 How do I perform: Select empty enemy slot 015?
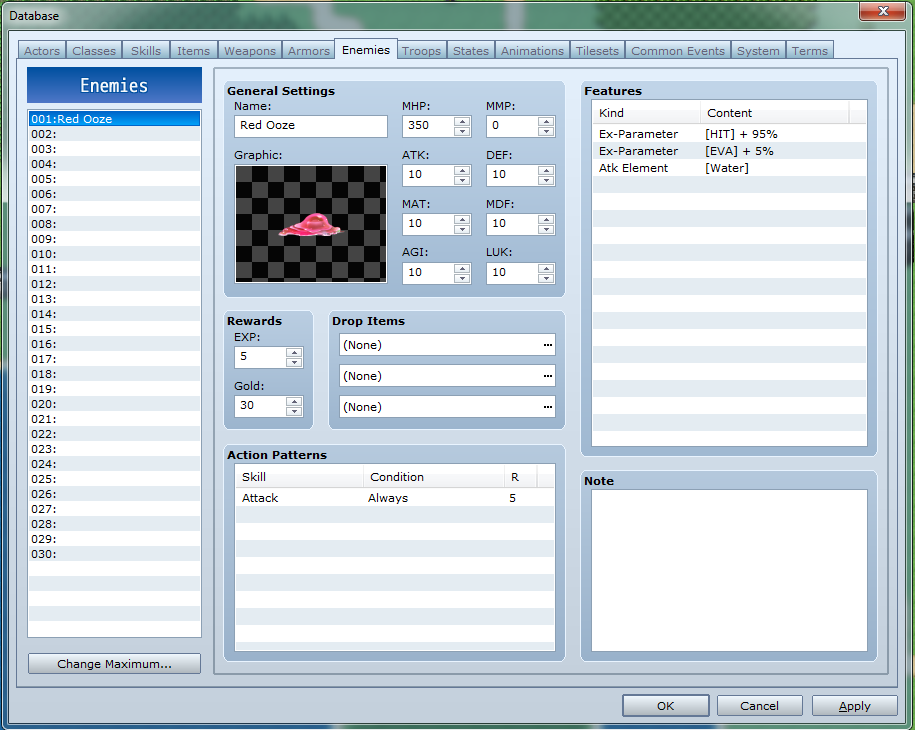pos(114,329)
